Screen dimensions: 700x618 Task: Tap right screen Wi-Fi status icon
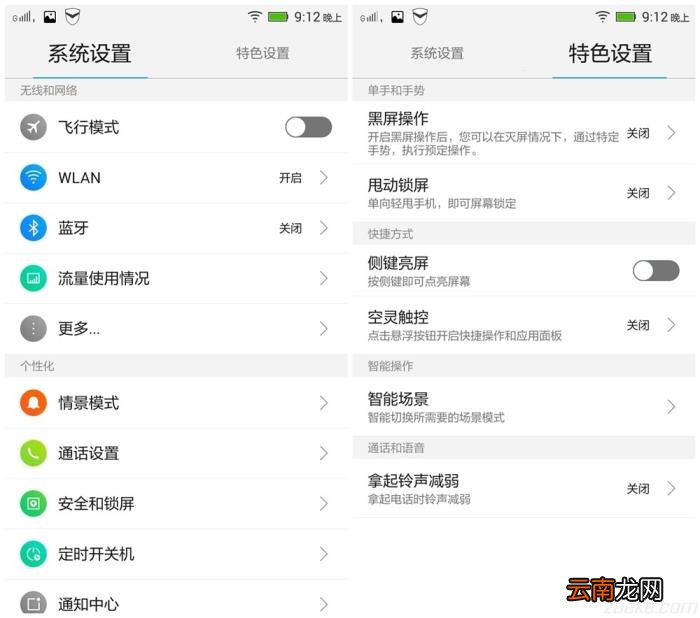tap(602, 17)
